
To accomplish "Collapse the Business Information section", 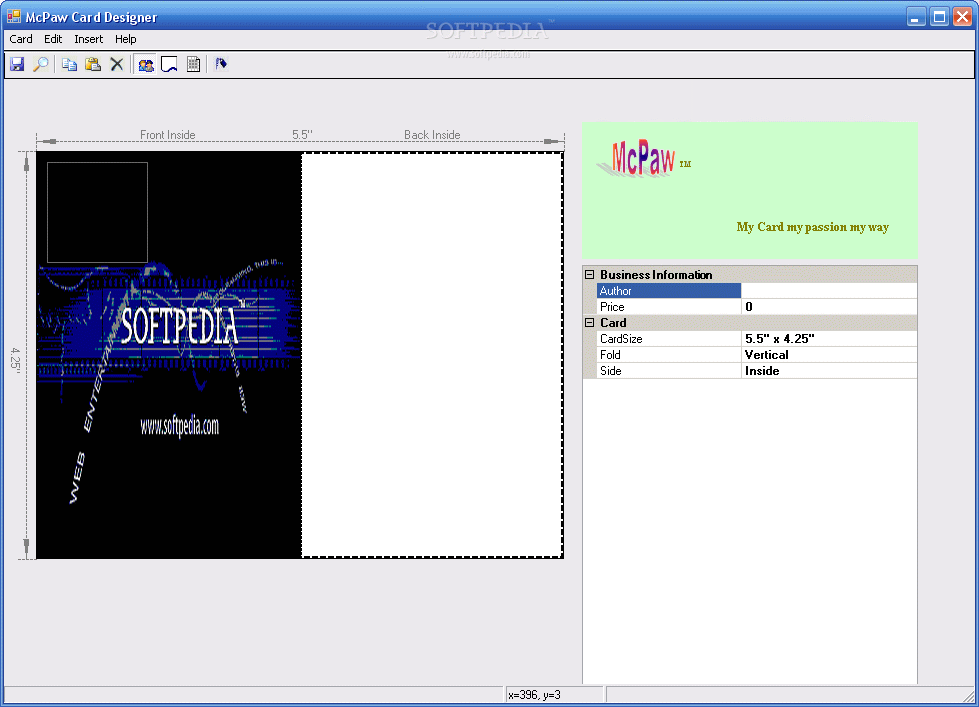I will click(x=589, y=274).
